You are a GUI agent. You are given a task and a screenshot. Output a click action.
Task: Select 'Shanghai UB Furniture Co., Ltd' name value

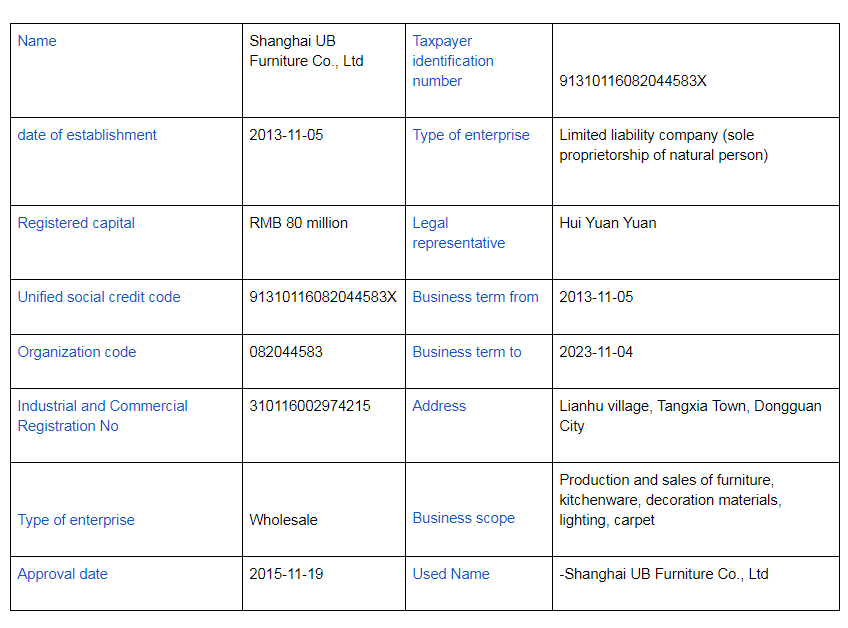(x=306, y=51)
